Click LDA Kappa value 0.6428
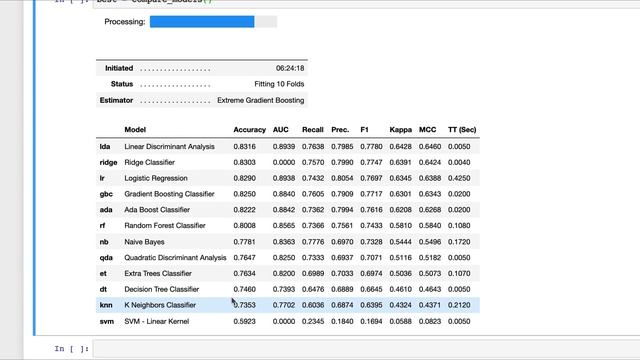 pos(400,147)
